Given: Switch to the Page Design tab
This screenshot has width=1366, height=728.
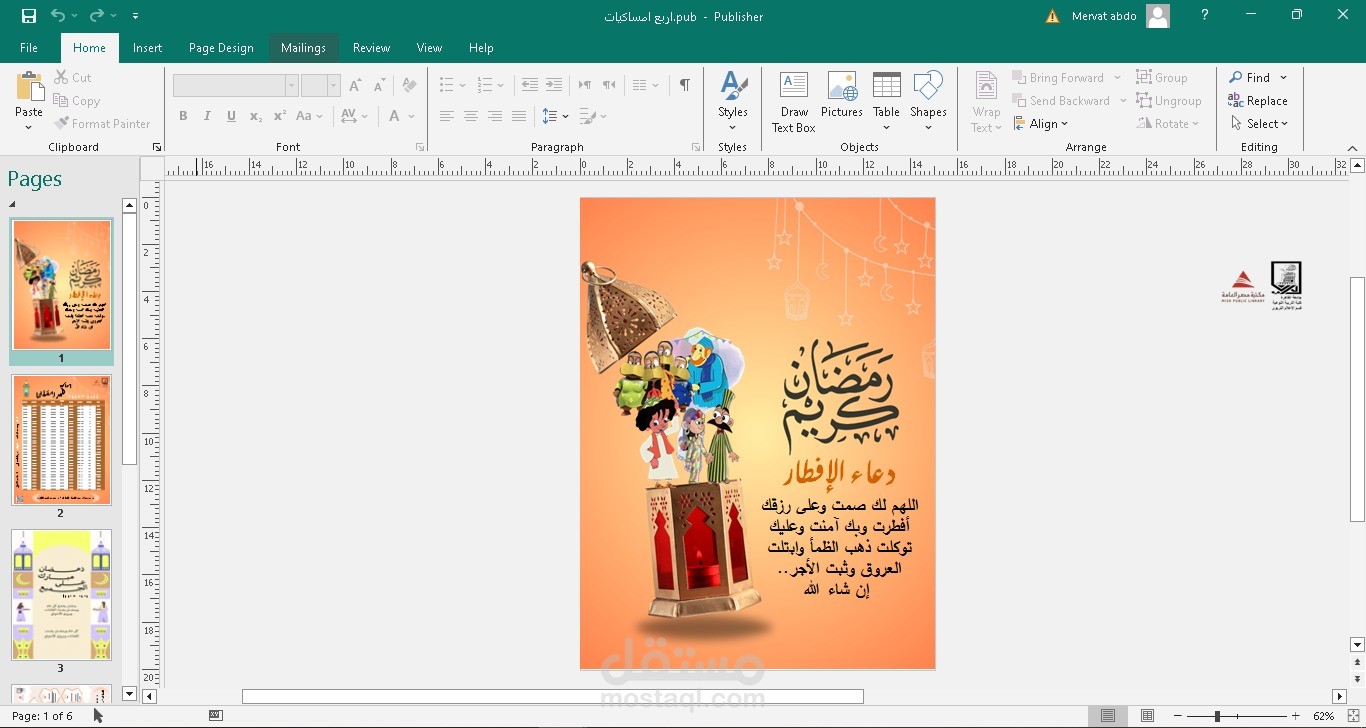Looking at the screenshot, I should [x=221, y=48].
